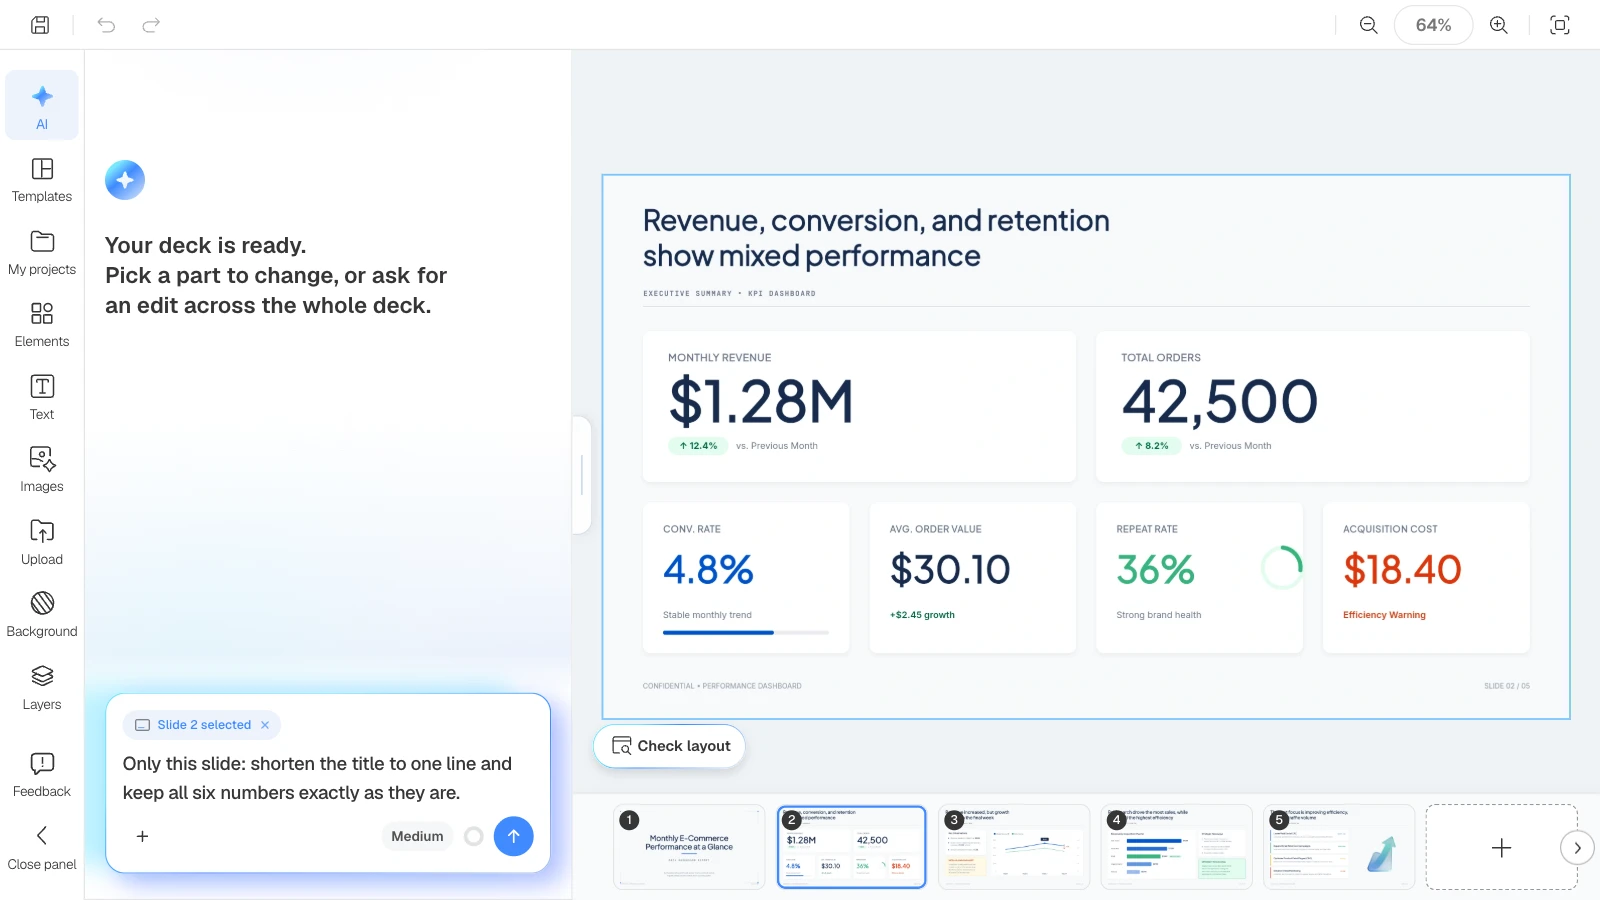Viewport: 1600px width, 900px height.
Task: Click the slide title text
Action: 876,238
